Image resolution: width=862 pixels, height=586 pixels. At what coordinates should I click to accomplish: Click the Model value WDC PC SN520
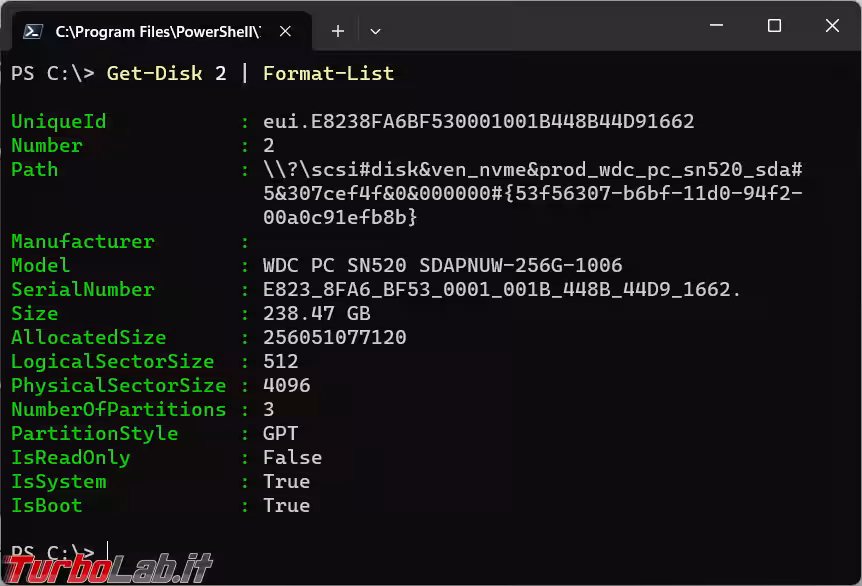click(442, 265)
